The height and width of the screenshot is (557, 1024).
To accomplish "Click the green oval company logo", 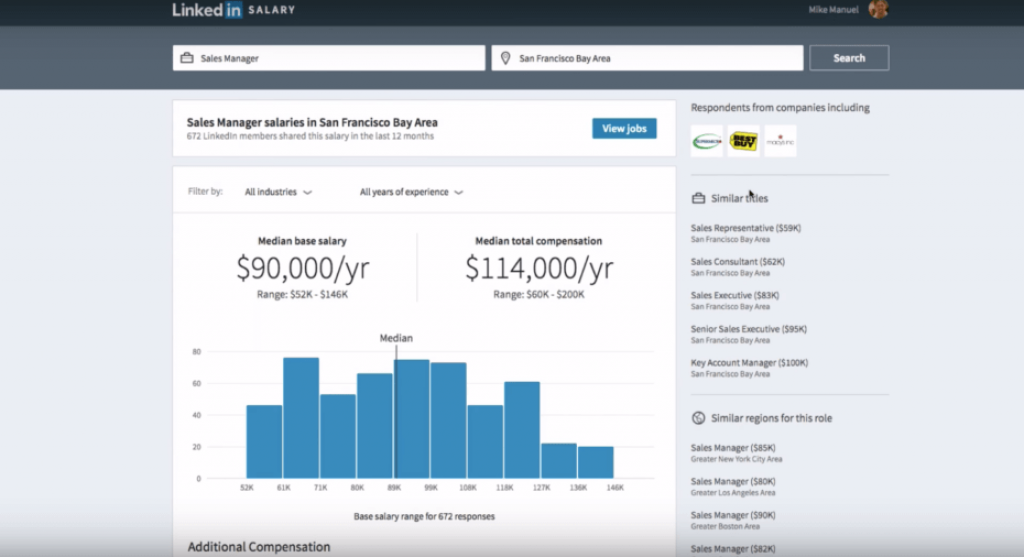I will coord(707,141).
